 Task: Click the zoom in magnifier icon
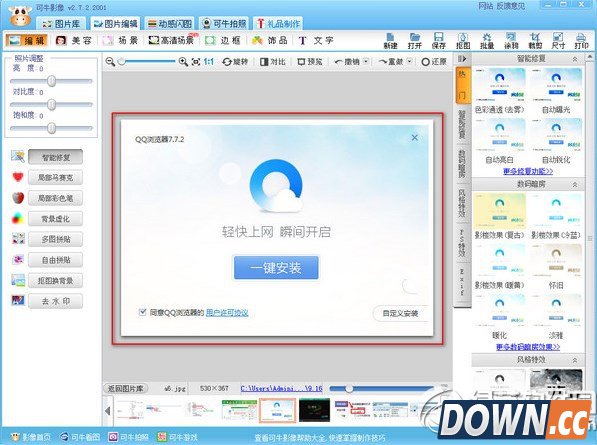coord(183,62)
